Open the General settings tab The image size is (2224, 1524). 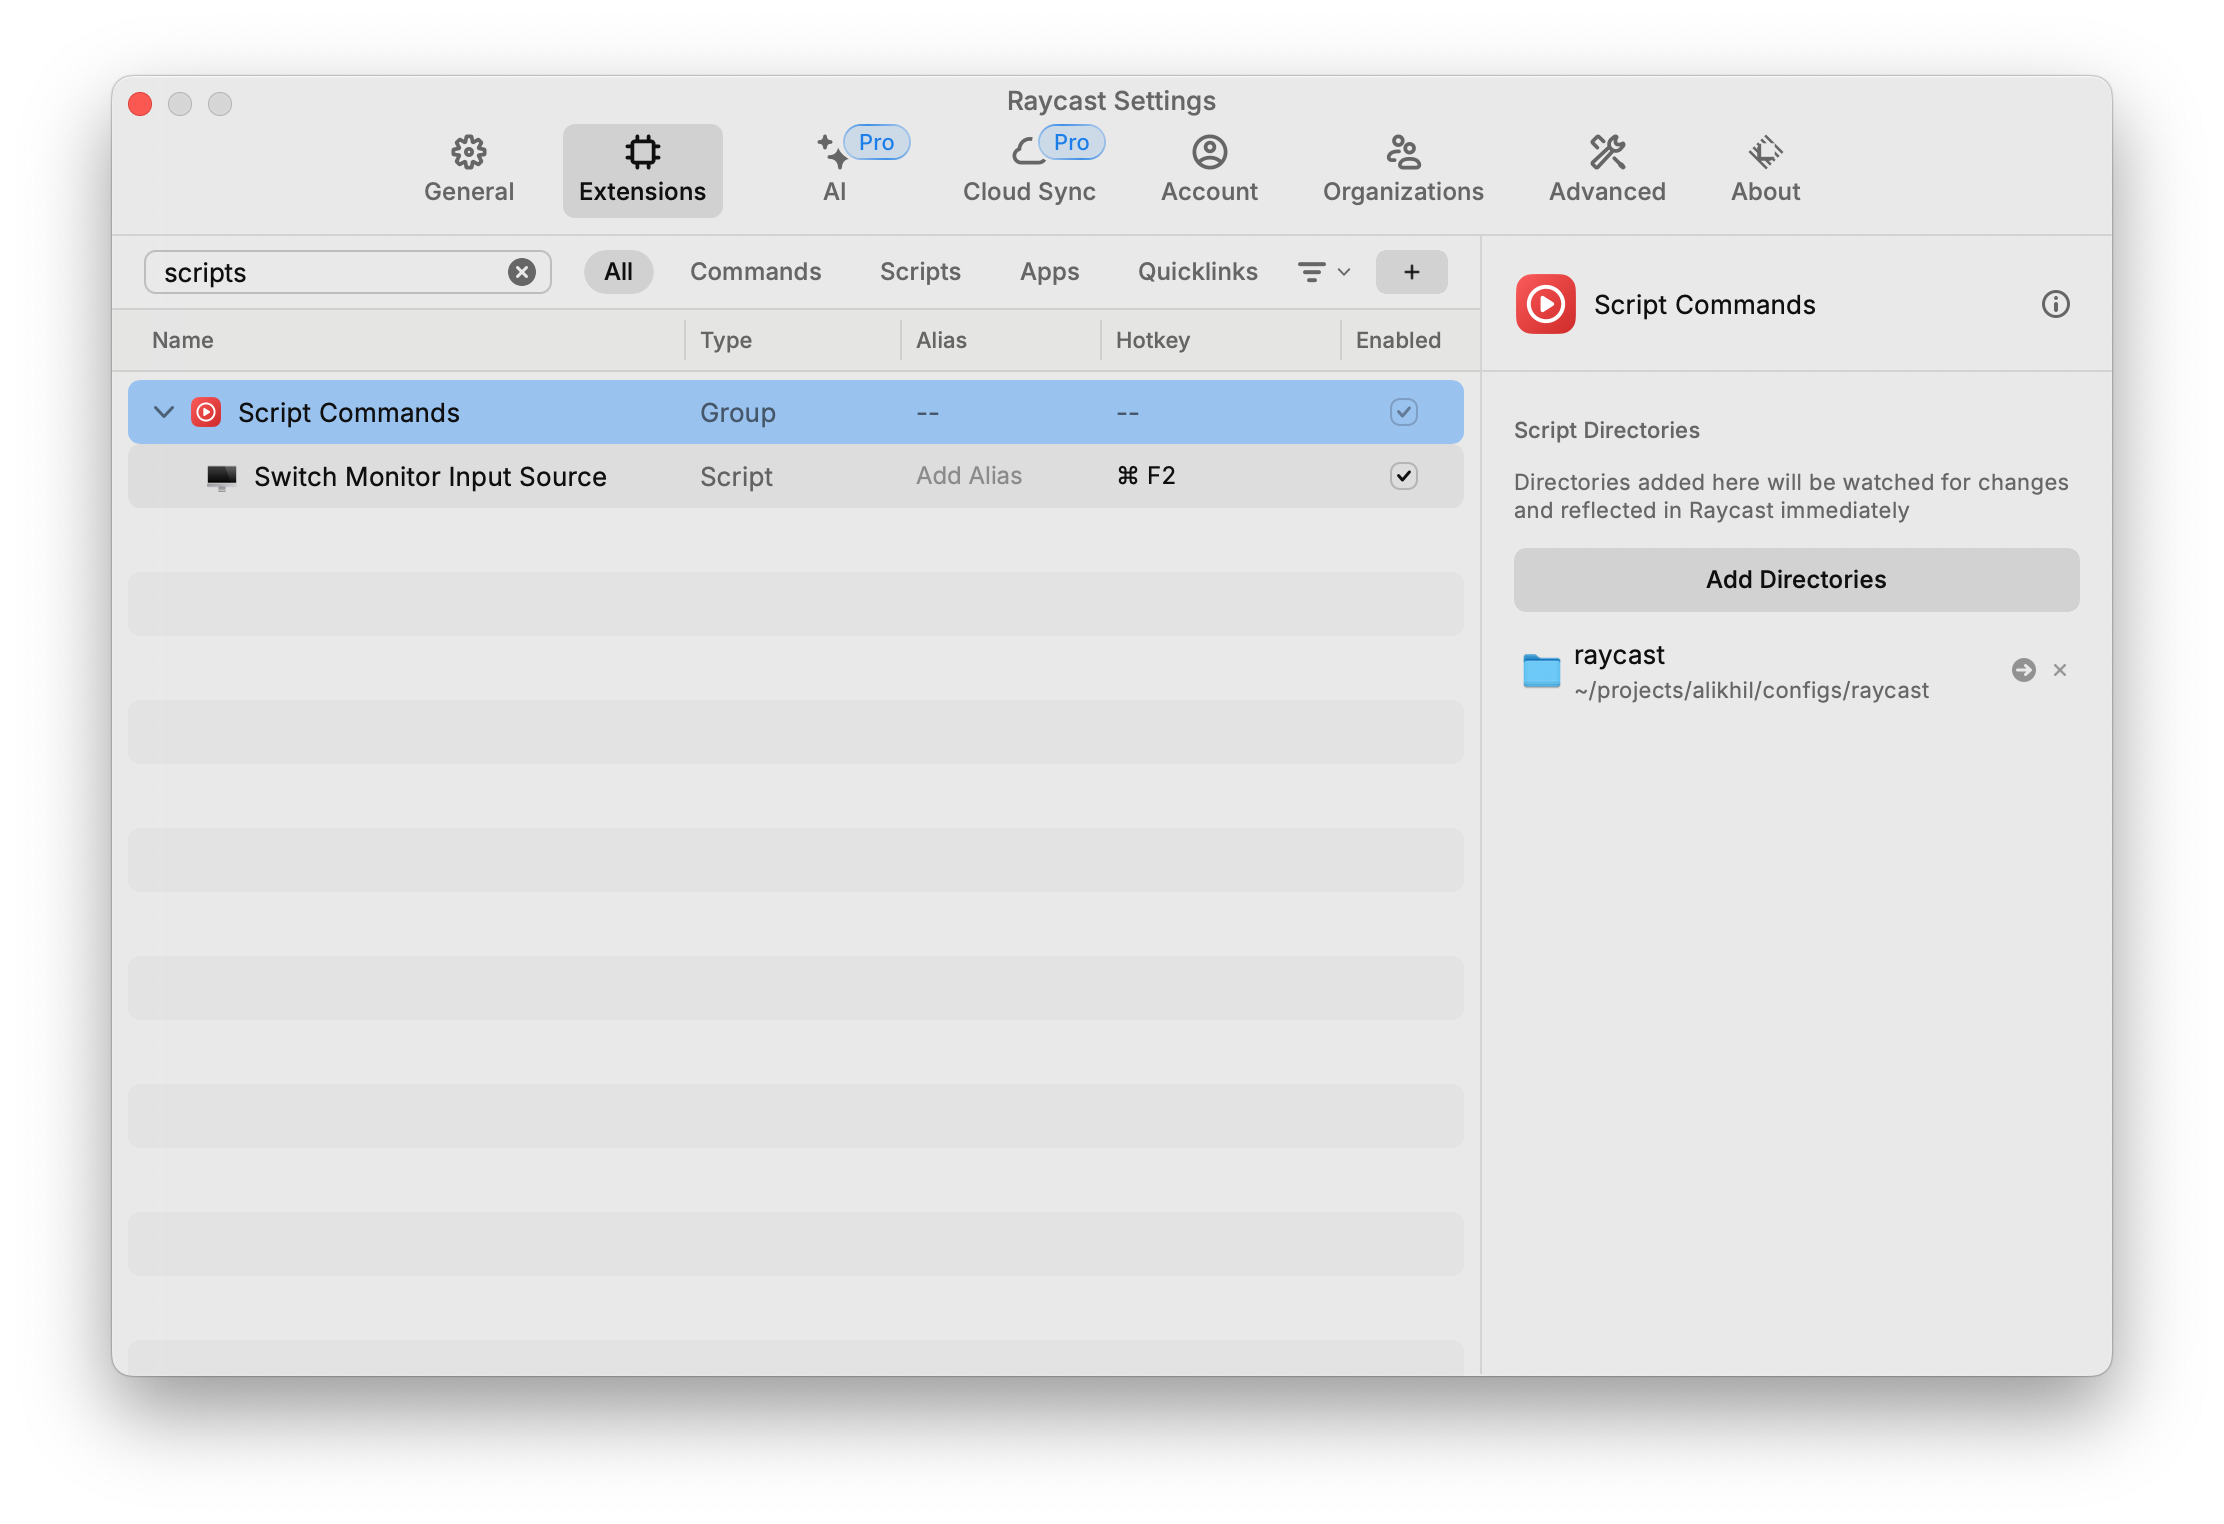(x=468, y=170)
